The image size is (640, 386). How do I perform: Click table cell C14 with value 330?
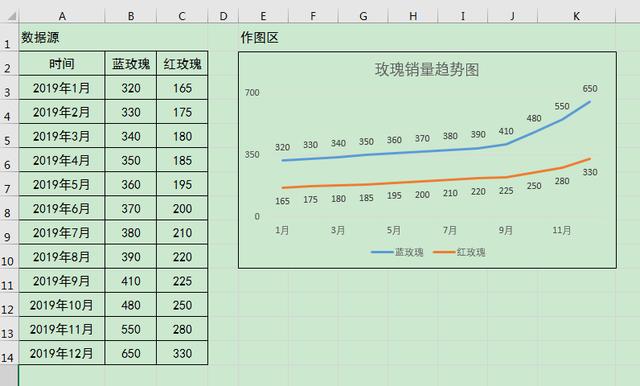pyautogui.click(x=182, y=353)
